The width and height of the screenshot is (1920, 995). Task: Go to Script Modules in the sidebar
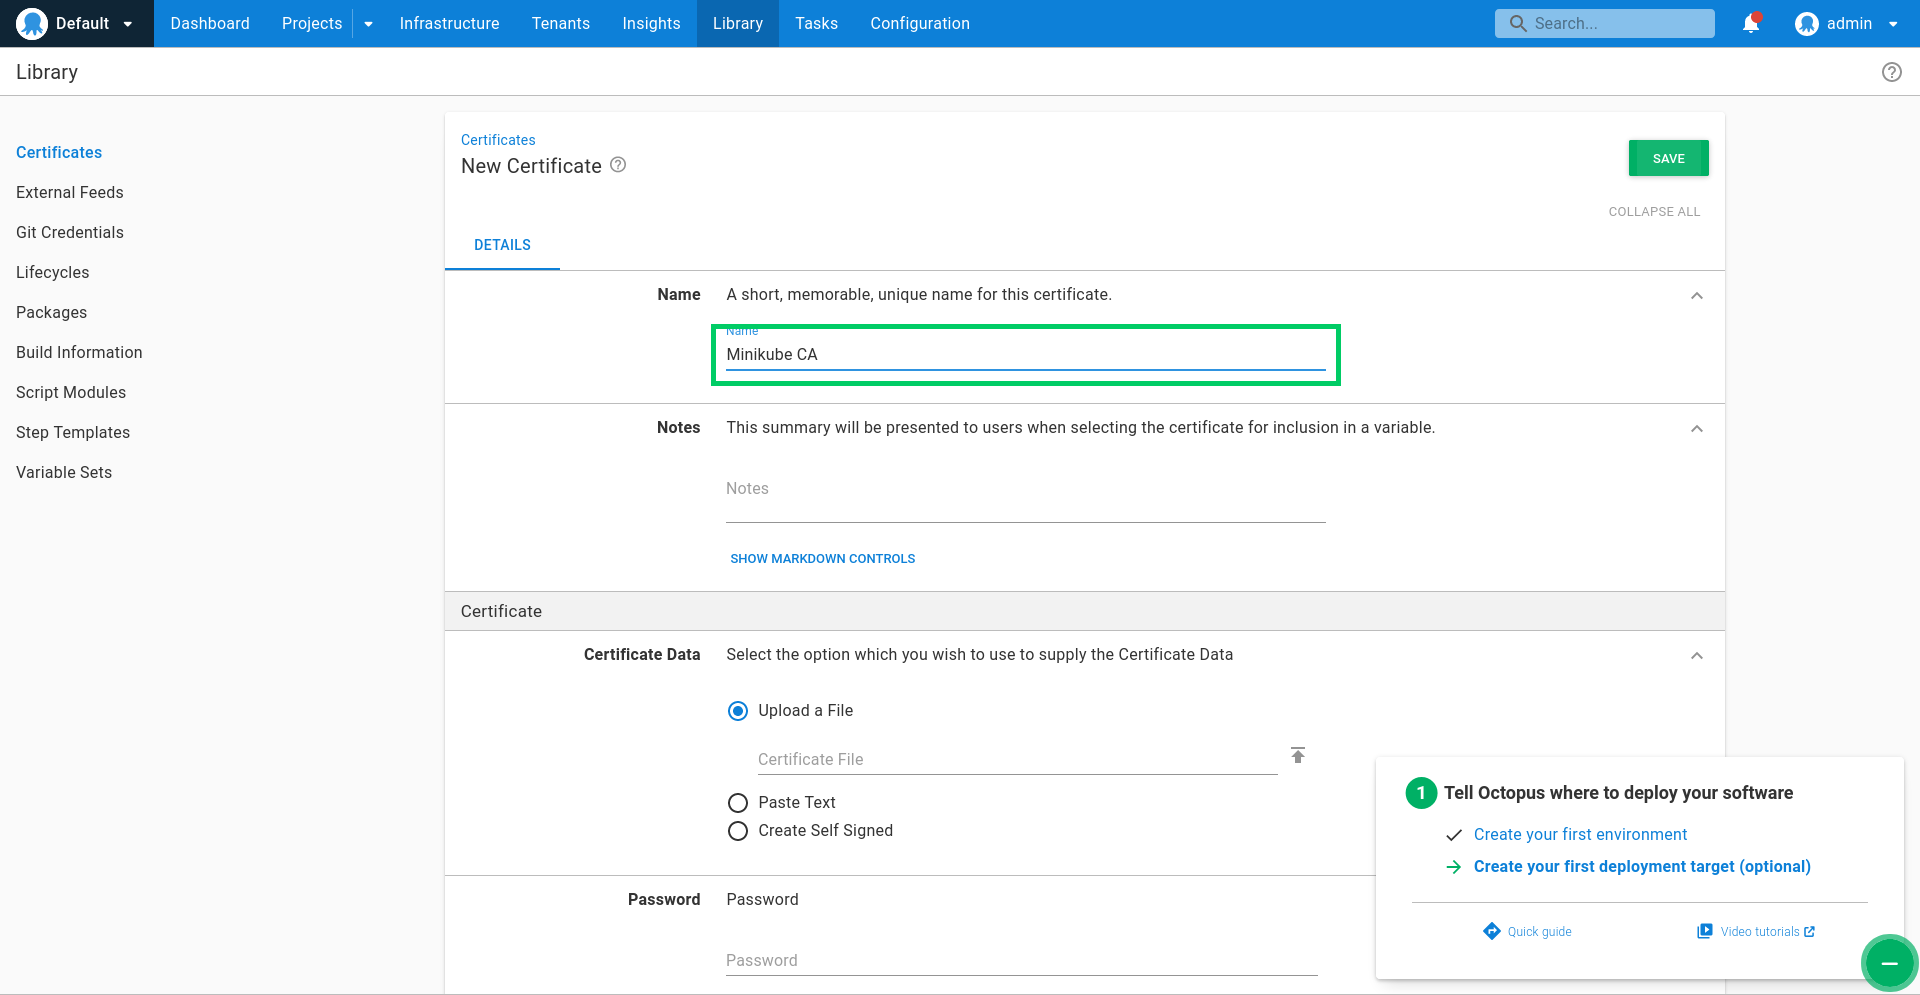pos(71,392)
